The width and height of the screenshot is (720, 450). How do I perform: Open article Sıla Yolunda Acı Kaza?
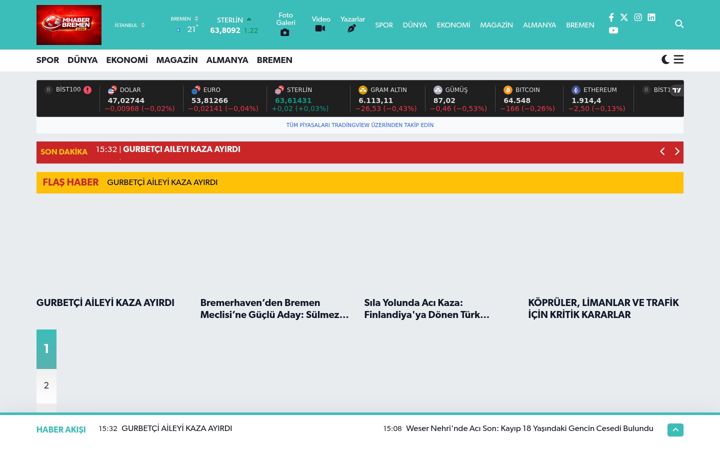[427, 309]
